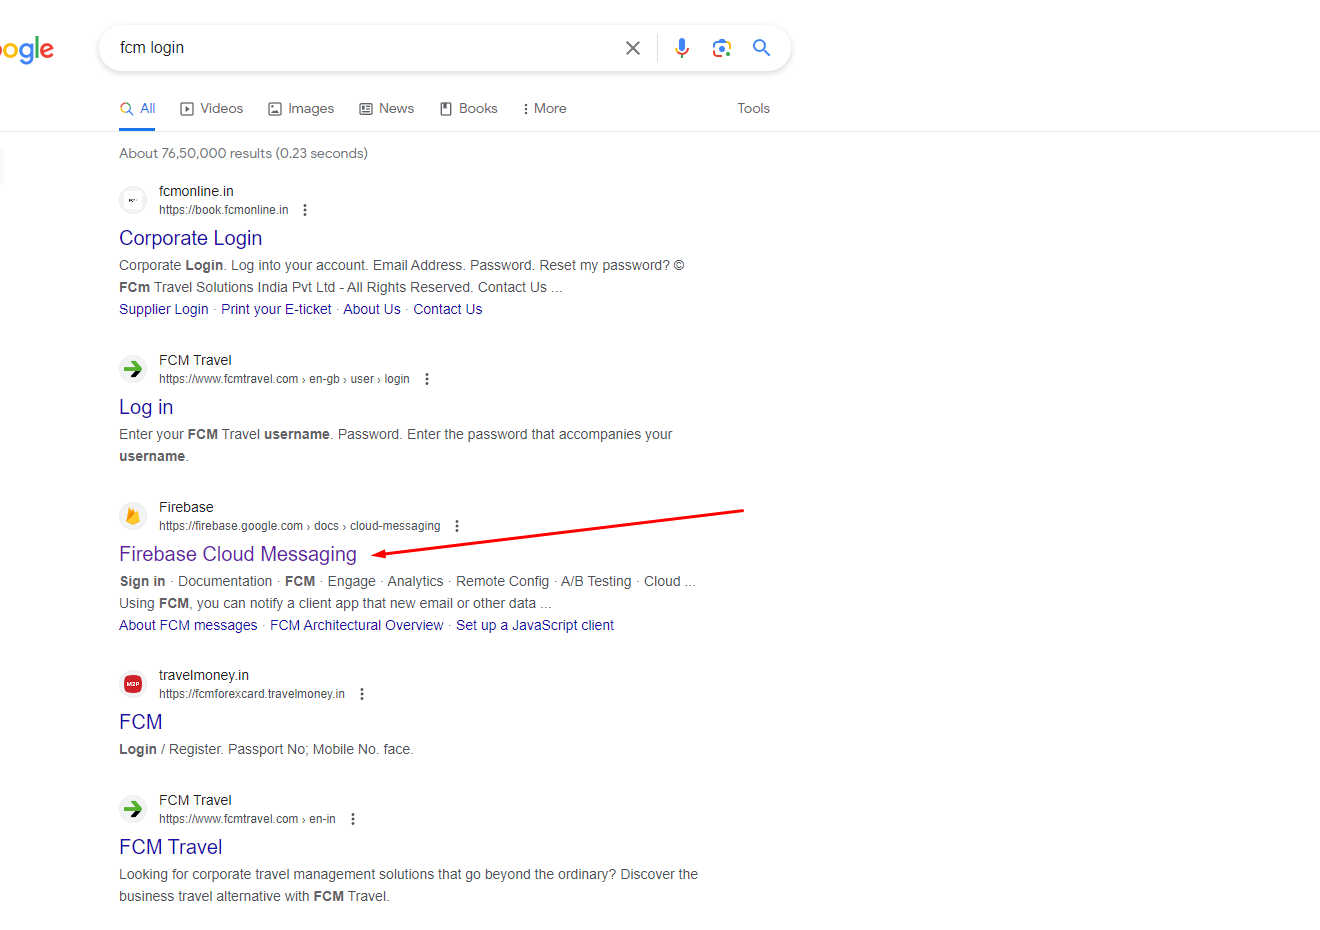The height and width of the screenshot is (930, 1320).
Task: Open options menu for travelmoney.in result
Action: tap(362, 694)
